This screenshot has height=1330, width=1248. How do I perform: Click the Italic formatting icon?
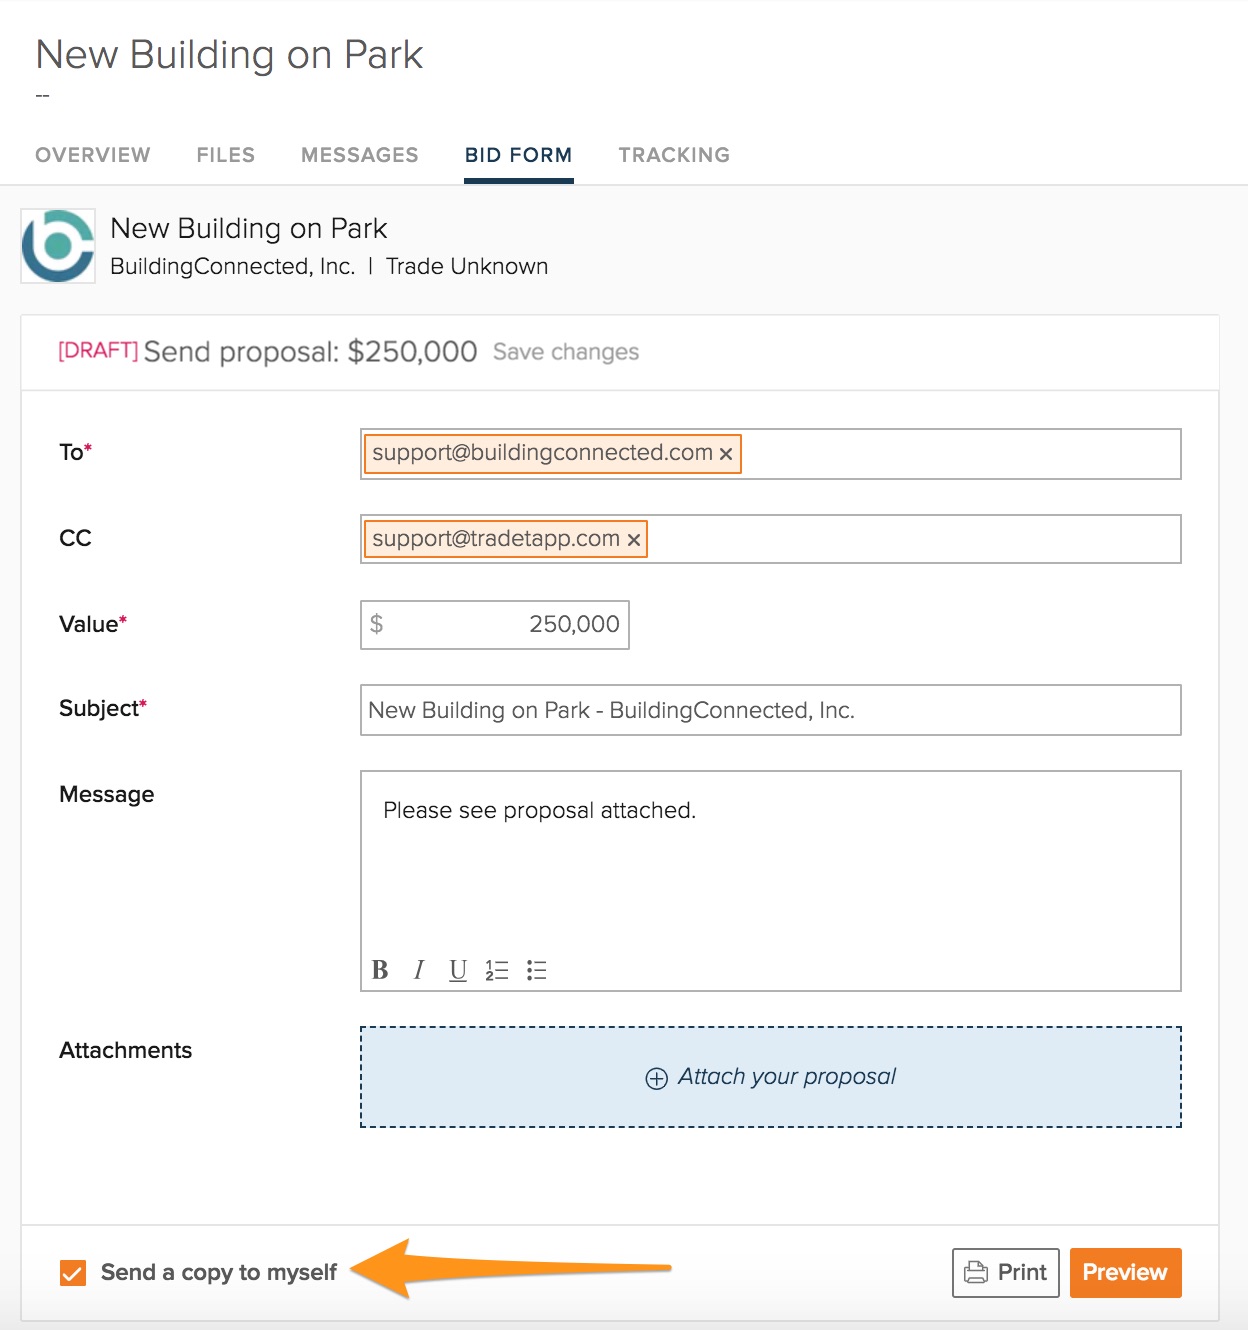(x=419, y=970)
